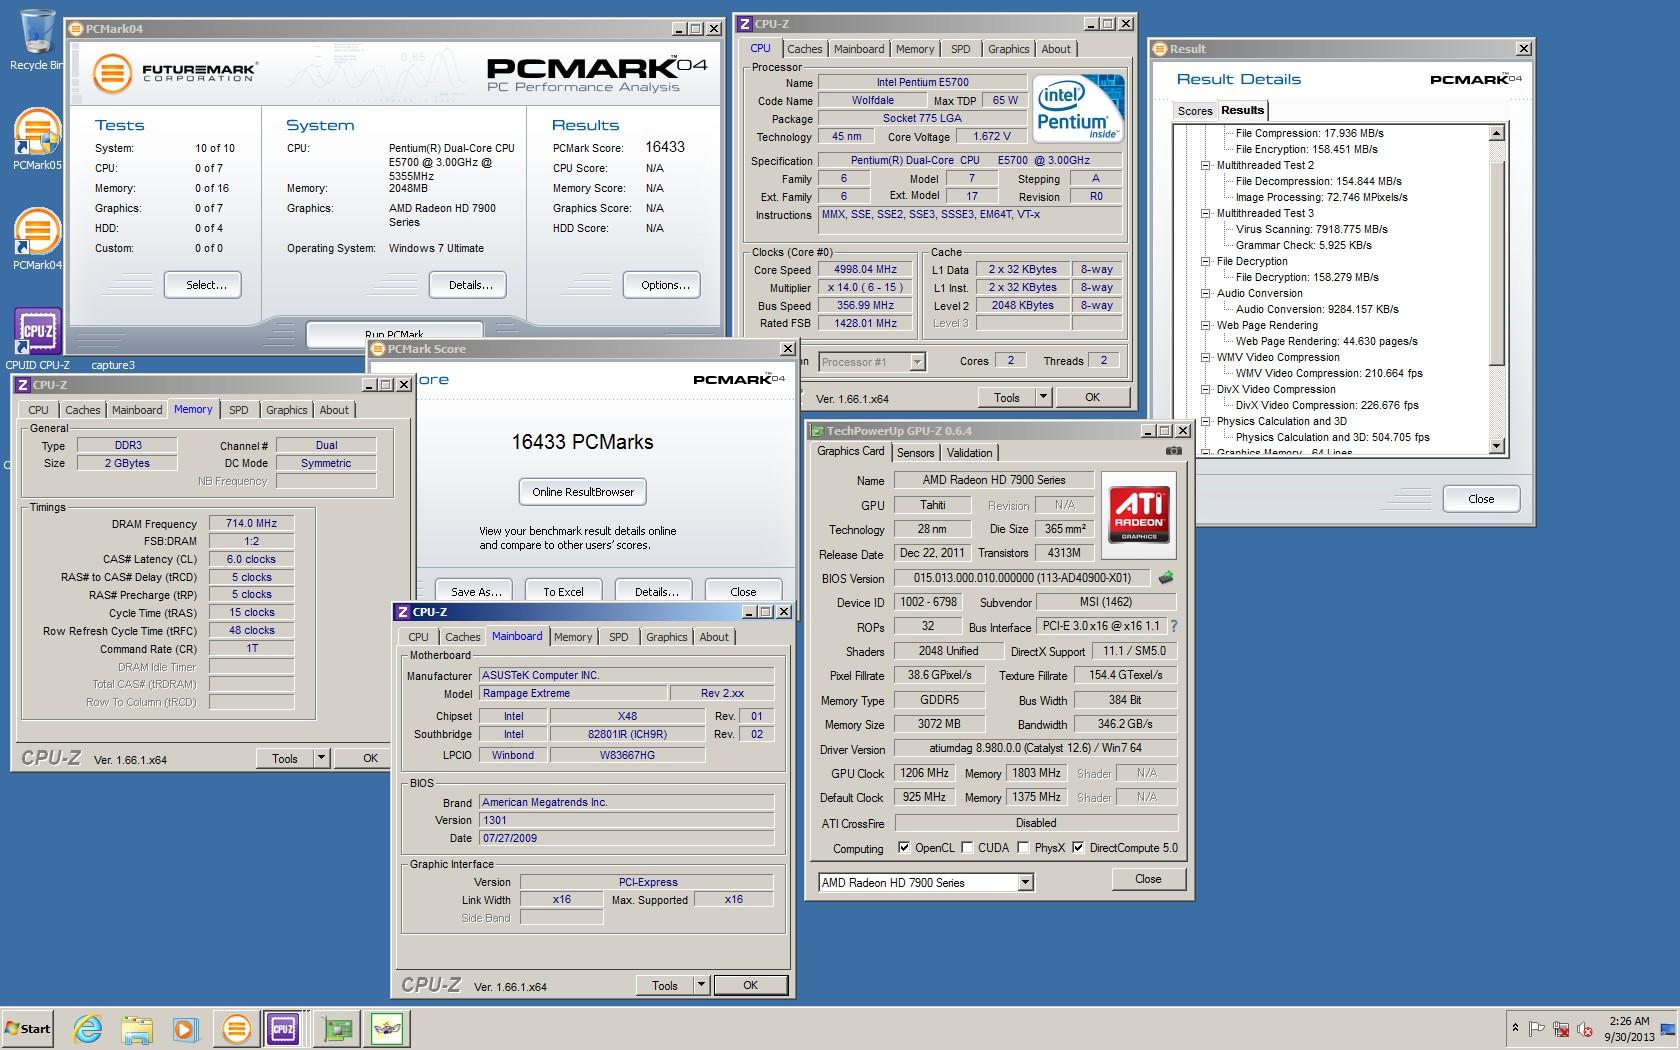Open Action Center flag tray icon
Image resolution: width=1680 pixels, height=1050 pixels.
(x=1537, y=1029)
